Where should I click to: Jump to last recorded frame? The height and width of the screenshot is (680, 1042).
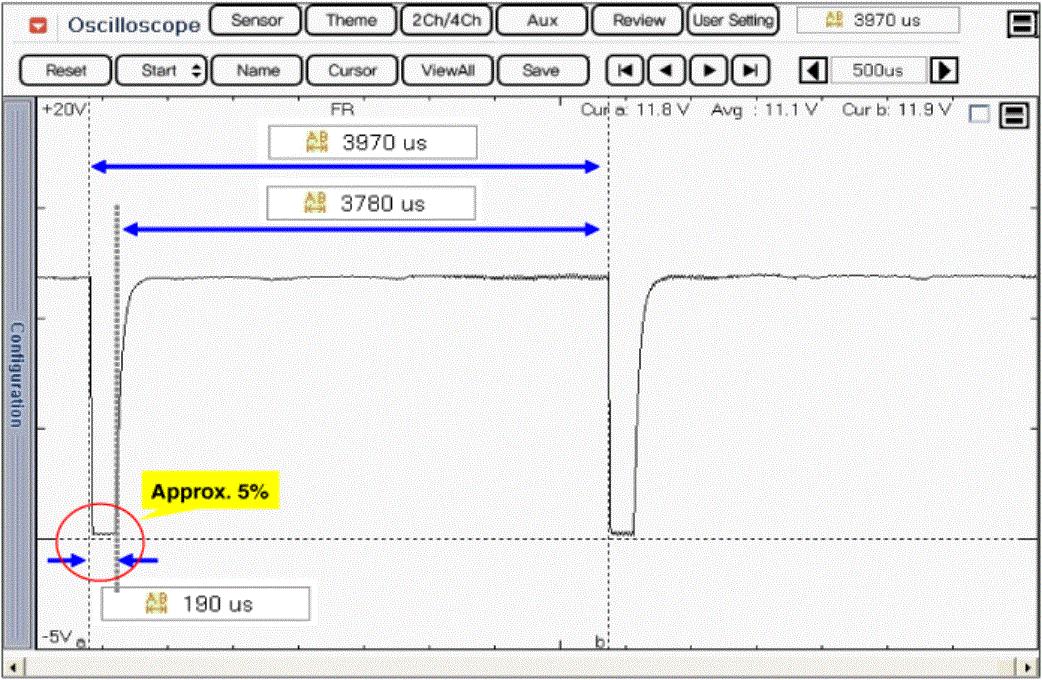(750, 71)
